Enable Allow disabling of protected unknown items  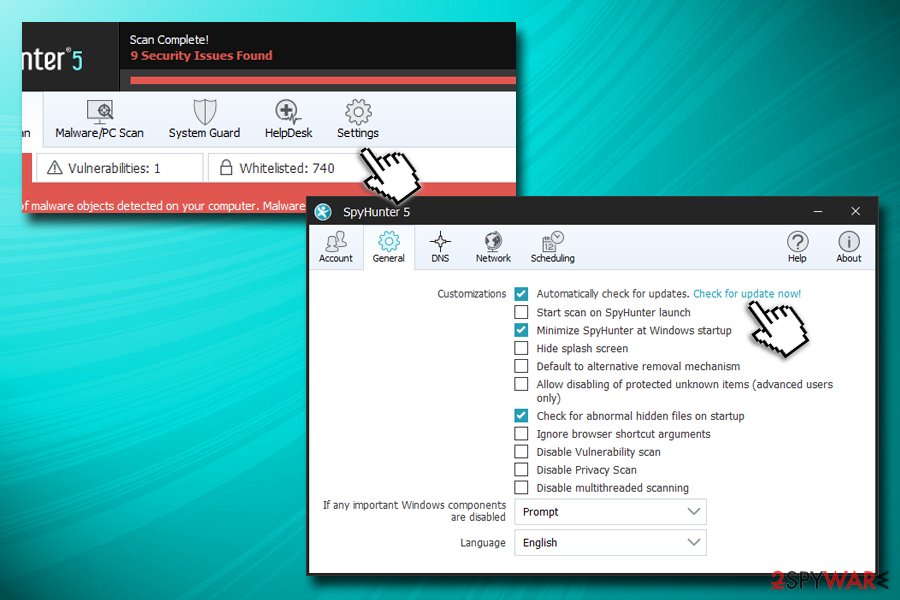point(521,384)
